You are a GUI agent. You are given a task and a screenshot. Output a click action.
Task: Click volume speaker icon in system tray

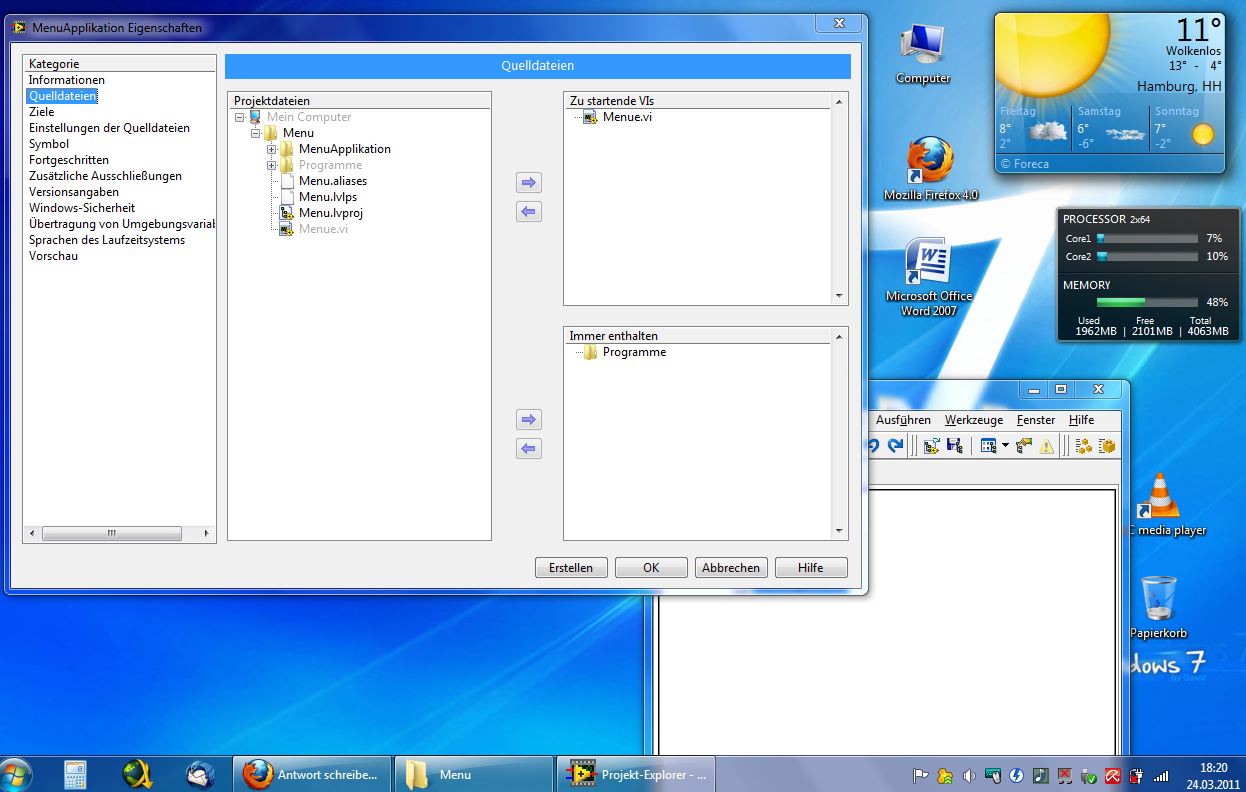pyautogui.click(x=968, y=775)
